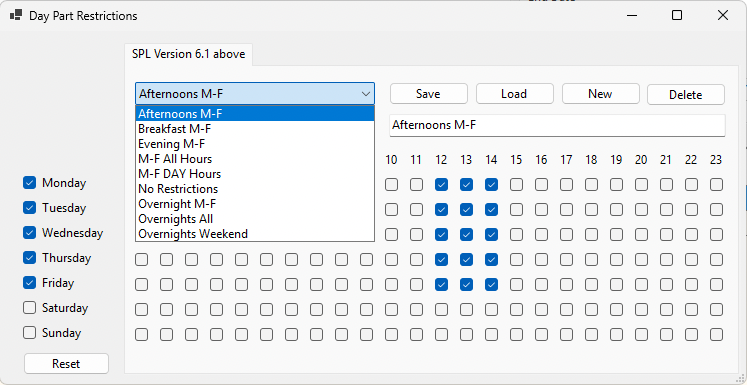Check Saturday hour 22 checkbox

pyautogui.click(x=691, y=310)
